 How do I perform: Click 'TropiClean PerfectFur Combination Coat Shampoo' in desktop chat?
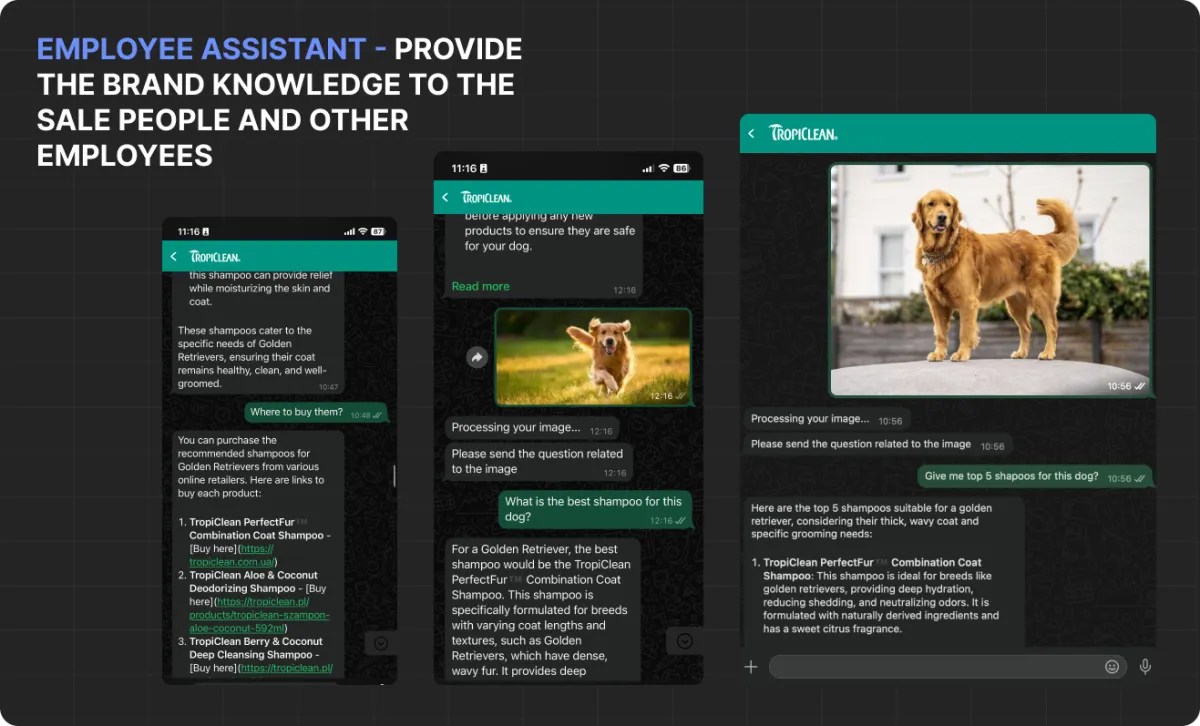(x=872, y=569)
